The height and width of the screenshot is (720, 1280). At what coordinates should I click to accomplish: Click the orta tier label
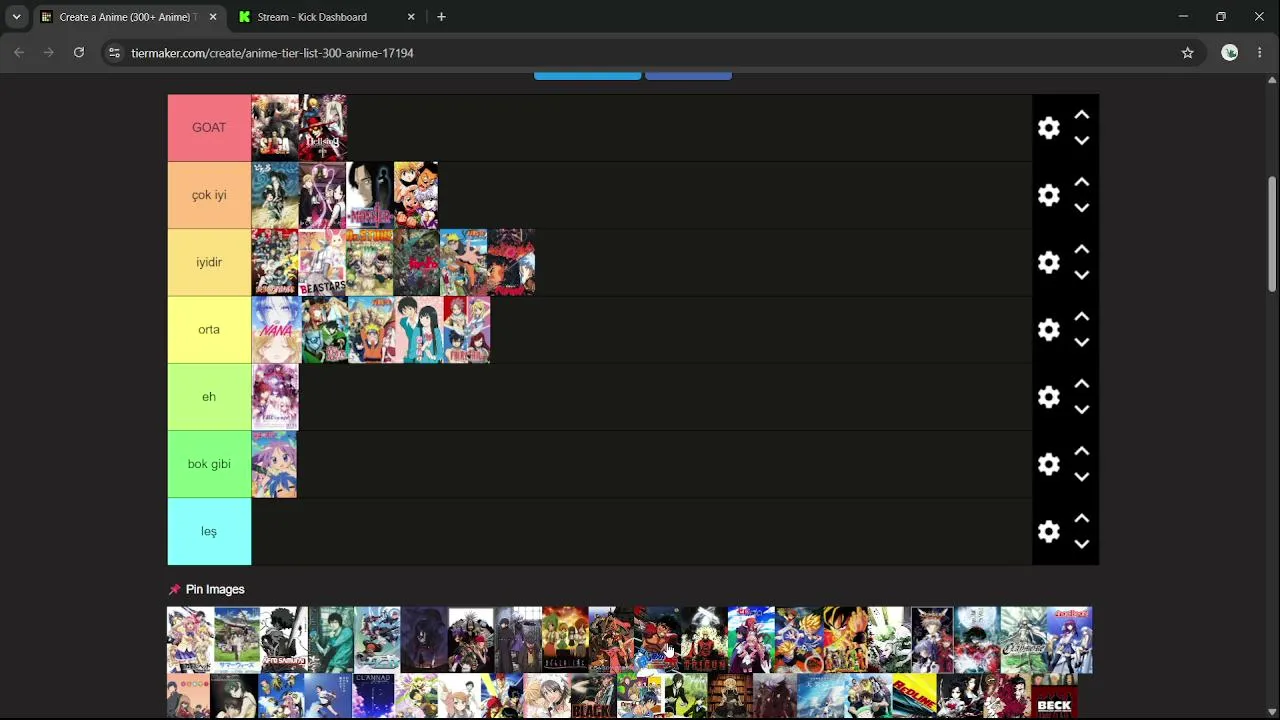(209, 329)
